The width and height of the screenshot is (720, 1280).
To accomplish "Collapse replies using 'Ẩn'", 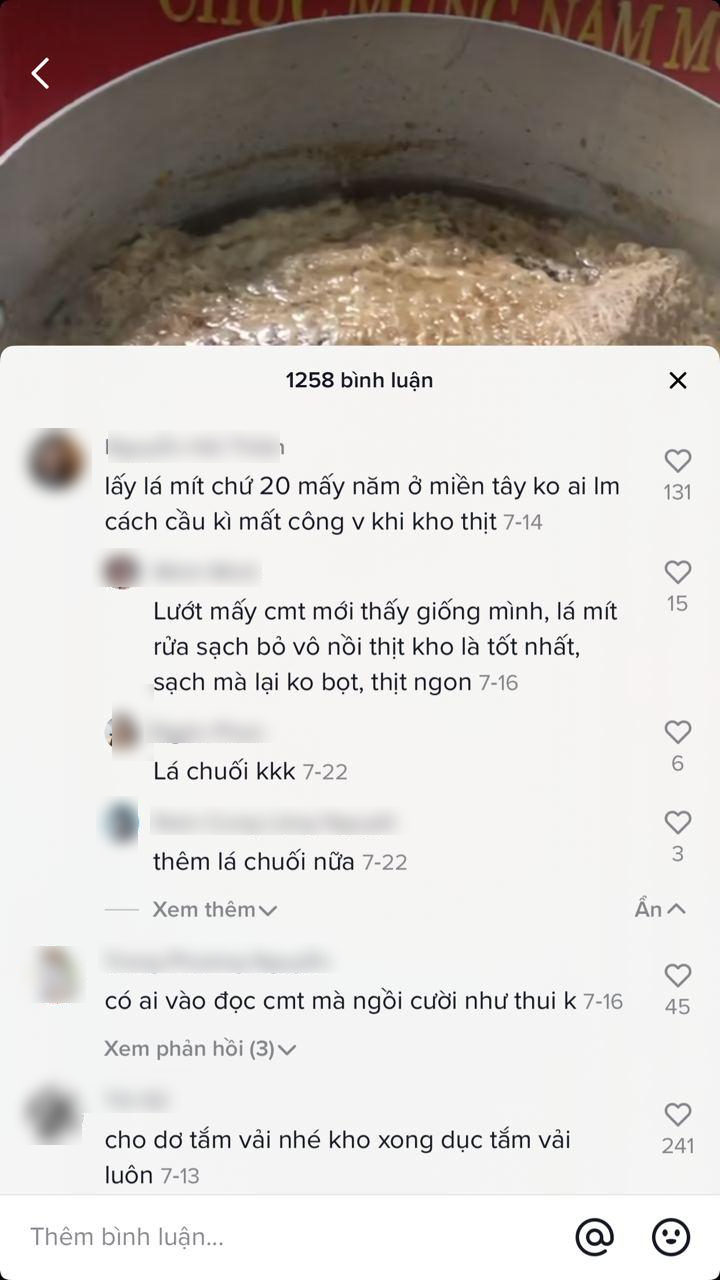I will tap(660, 909).
